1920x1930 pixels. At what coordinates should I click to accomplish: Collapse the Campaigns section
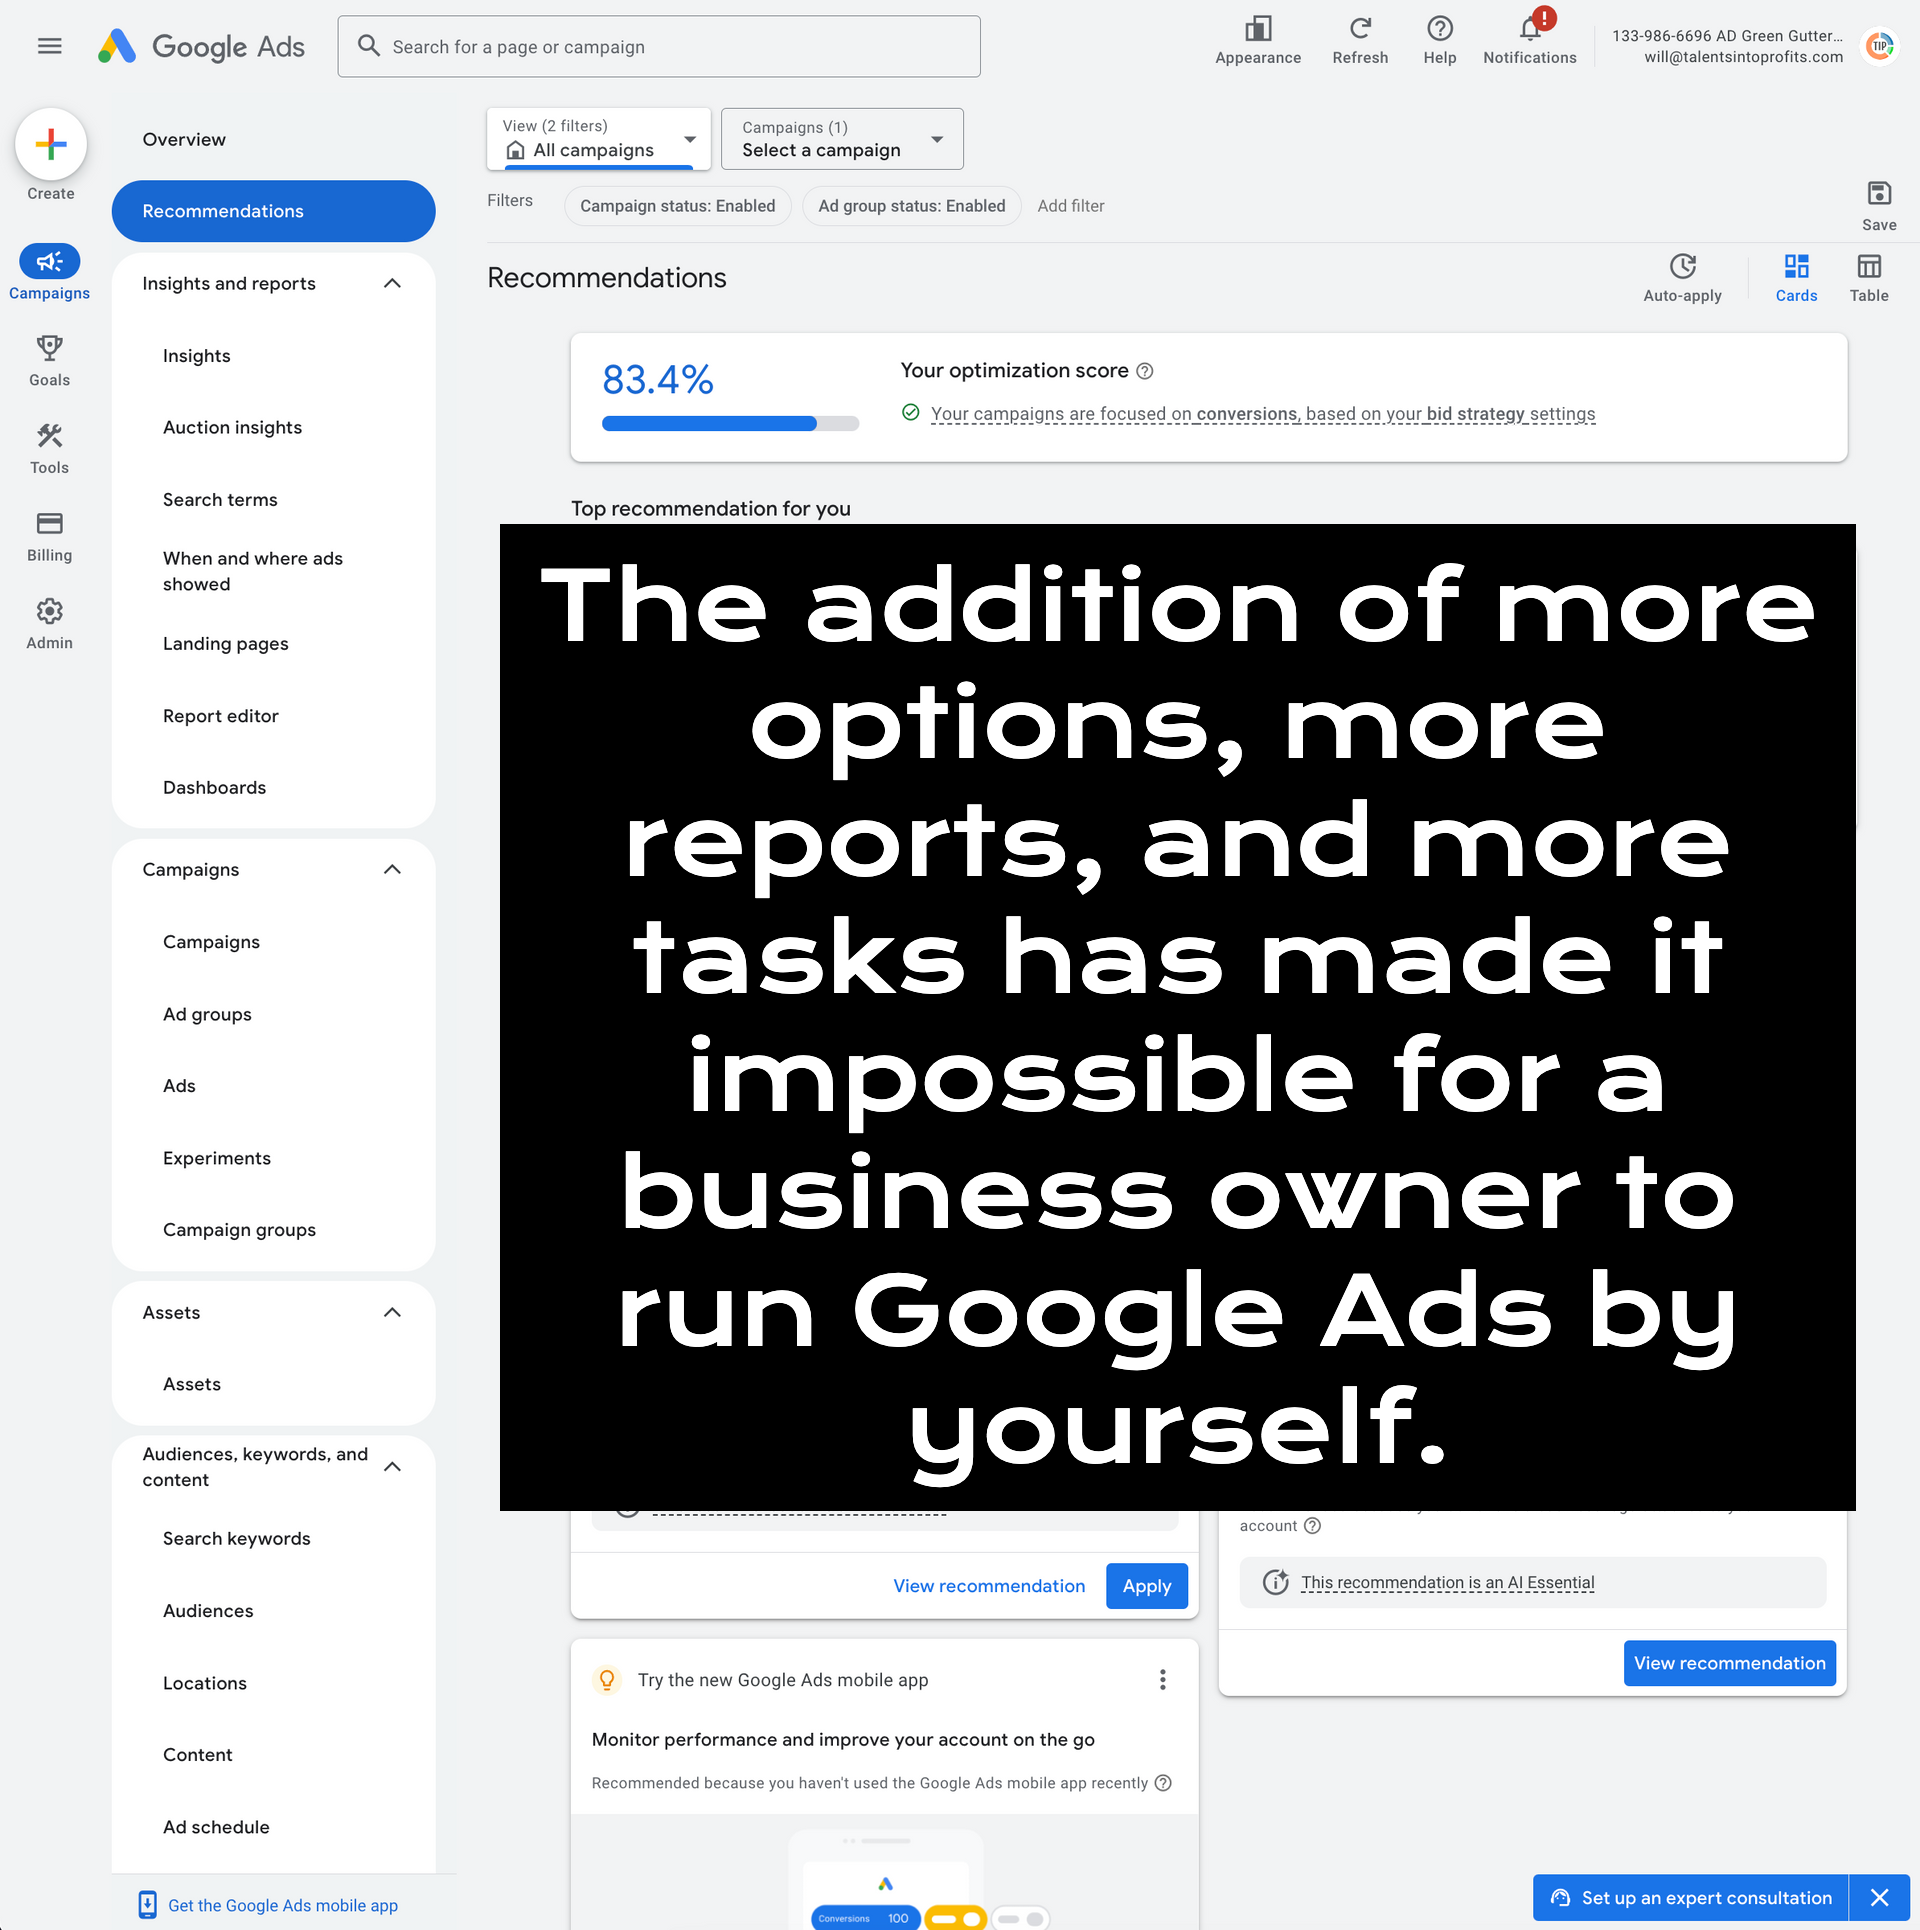[x=392, y=870]
